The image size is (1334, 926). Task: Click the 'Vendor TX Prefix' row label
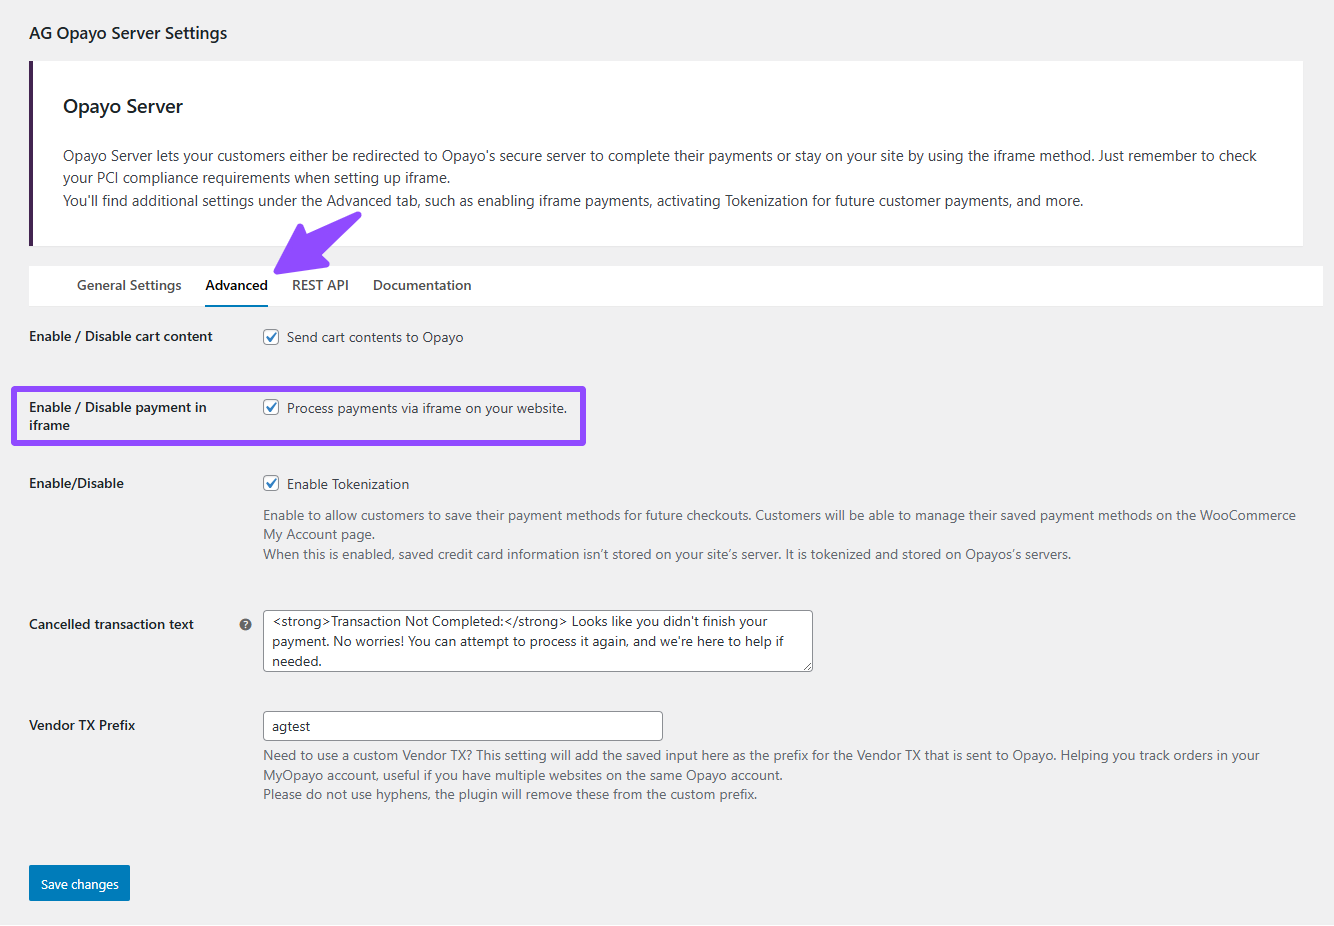click(x=82, y=725)
